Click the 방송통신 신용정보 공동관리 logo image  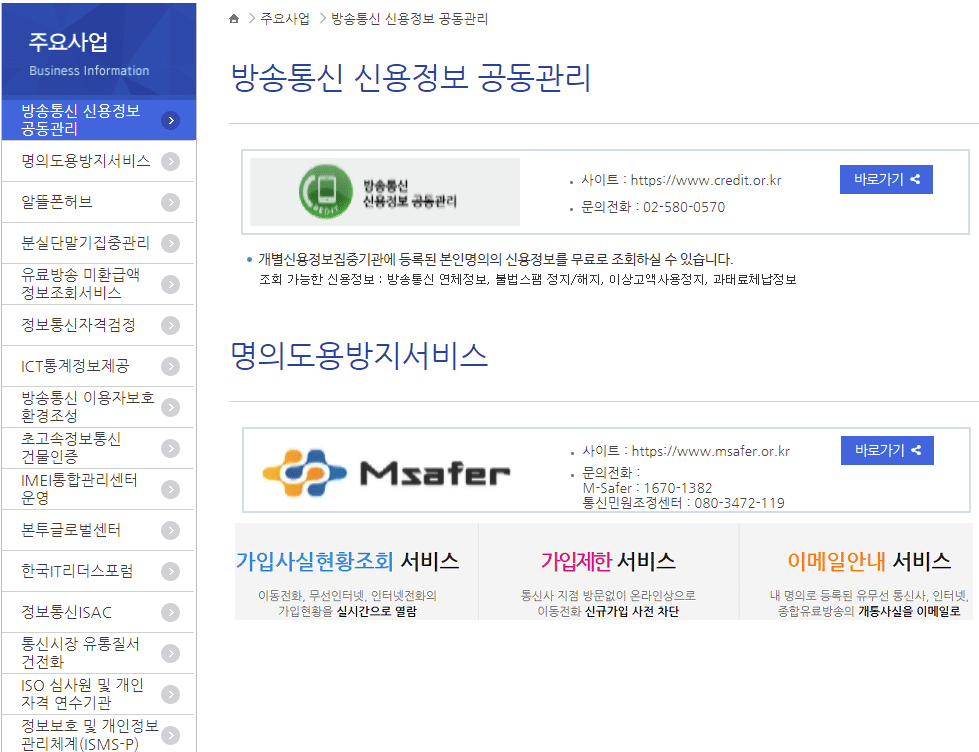(385, 192)
